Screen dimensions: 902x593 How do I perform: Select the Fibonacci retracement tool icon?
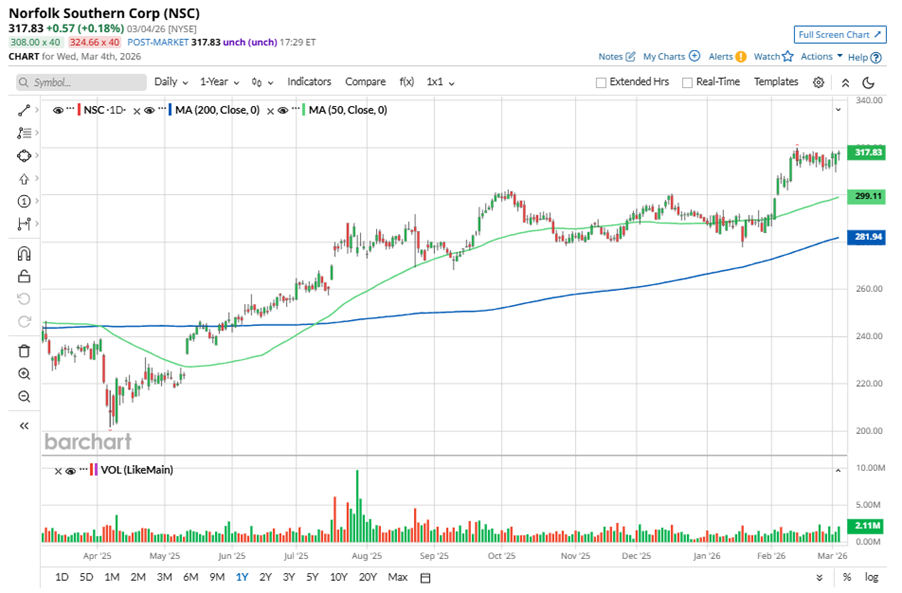click(x=24, y=133)
